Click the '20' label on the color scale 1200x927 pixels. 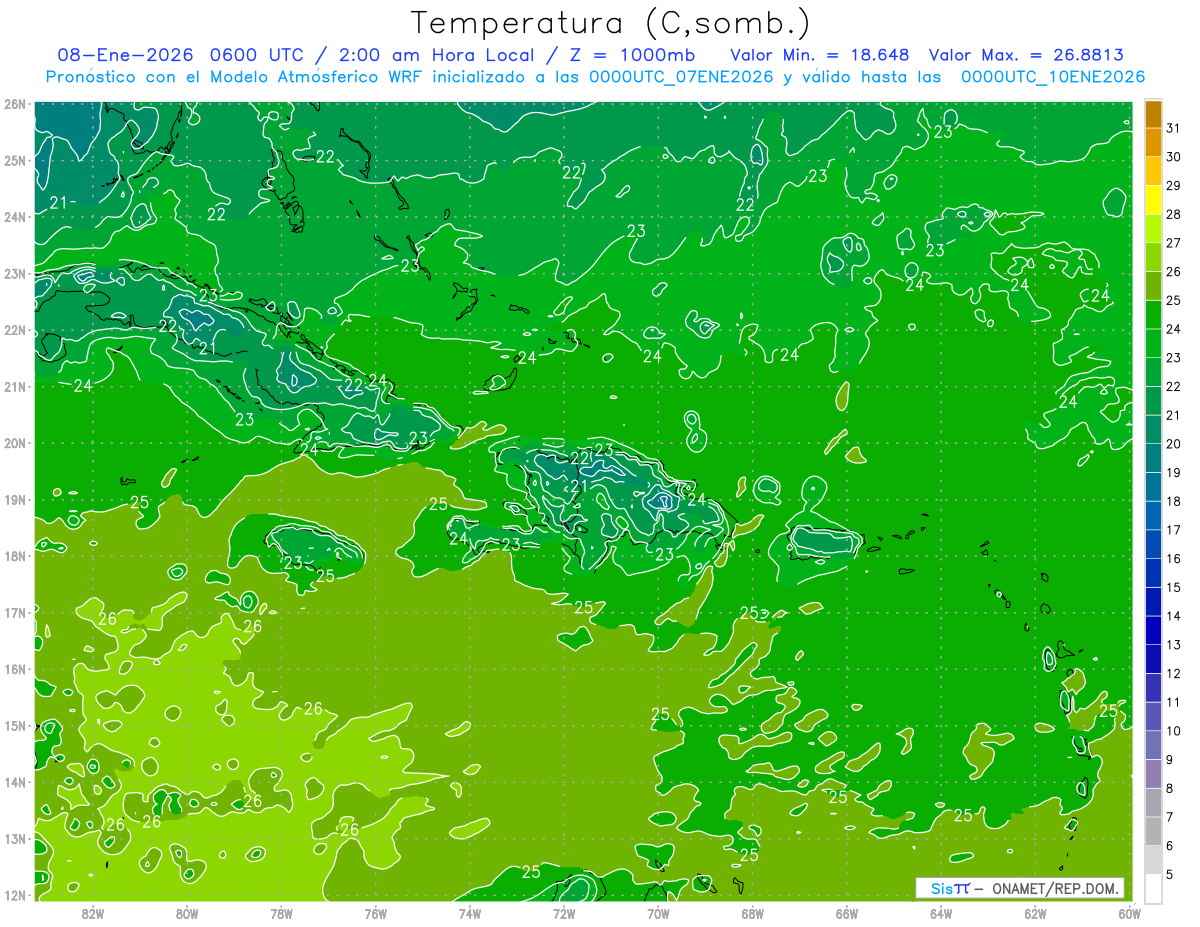tap(1174, 444)
